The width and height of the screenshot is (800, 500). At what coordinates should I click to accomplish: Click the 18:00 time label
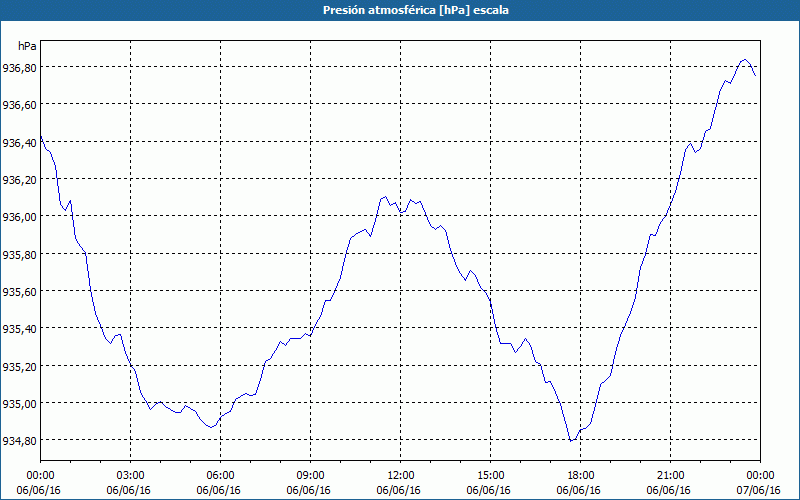[x=581, y=476]
